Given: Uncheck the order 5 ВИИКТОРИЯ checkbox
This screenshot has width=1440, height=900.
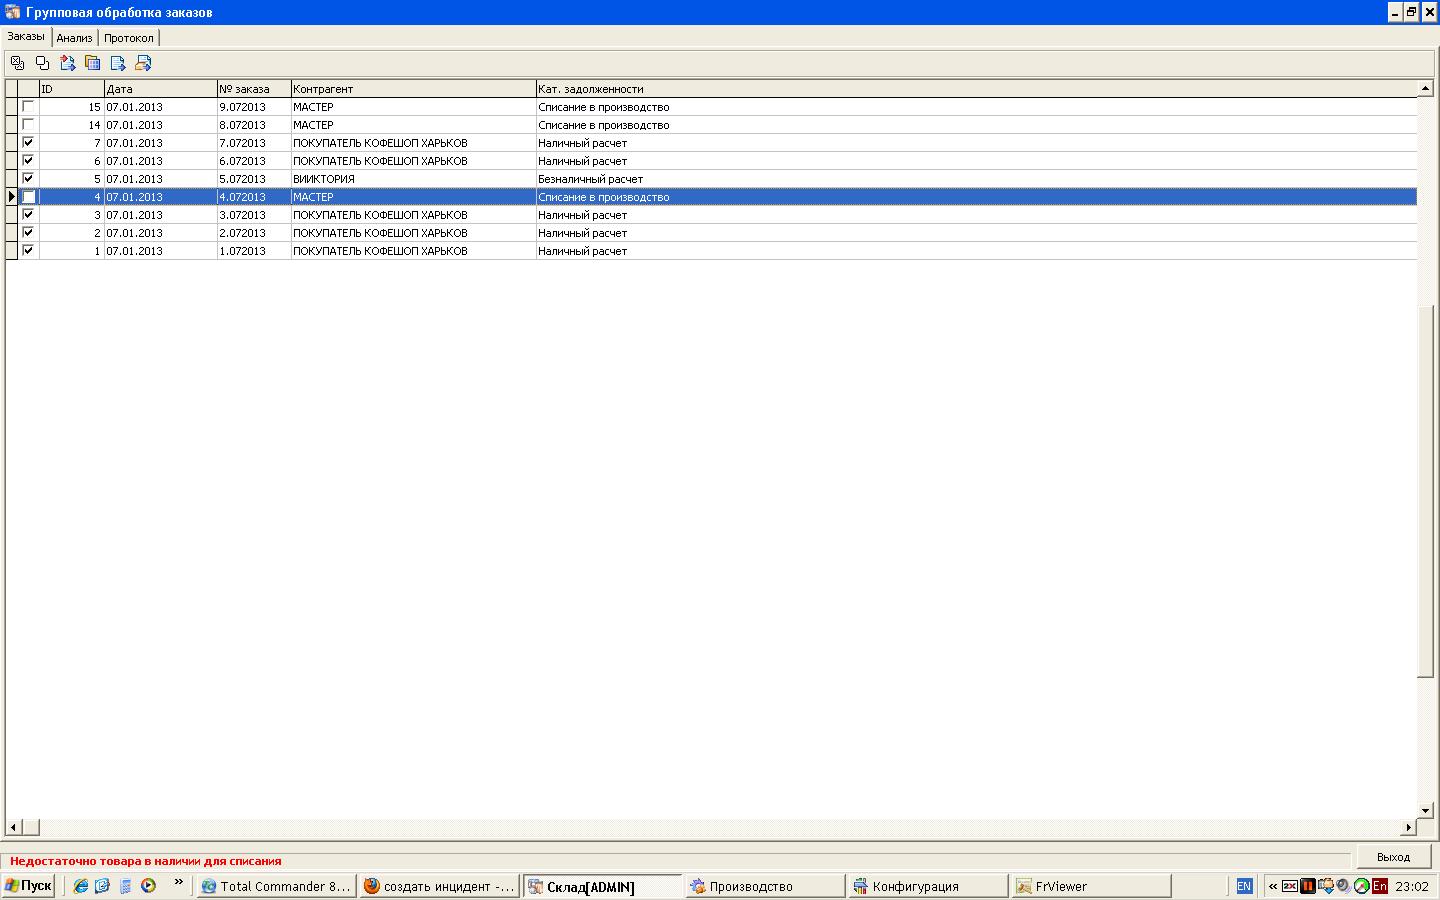Looking at the screenshot, I should (x=28, y=178).
